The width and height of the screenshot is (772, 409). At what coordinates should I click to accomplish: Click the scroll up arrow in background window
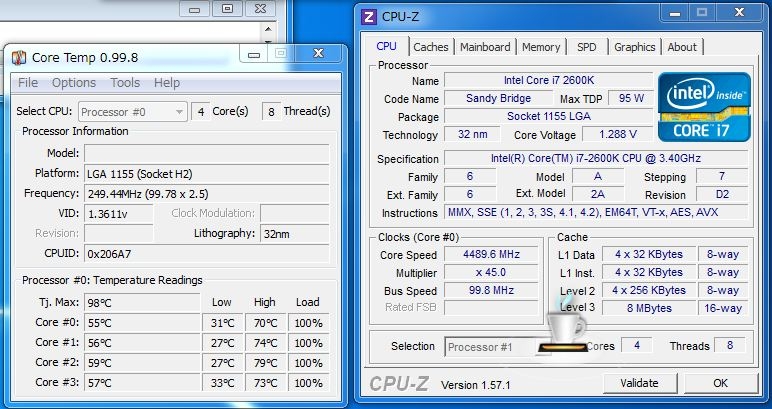[x=268, y=30]
